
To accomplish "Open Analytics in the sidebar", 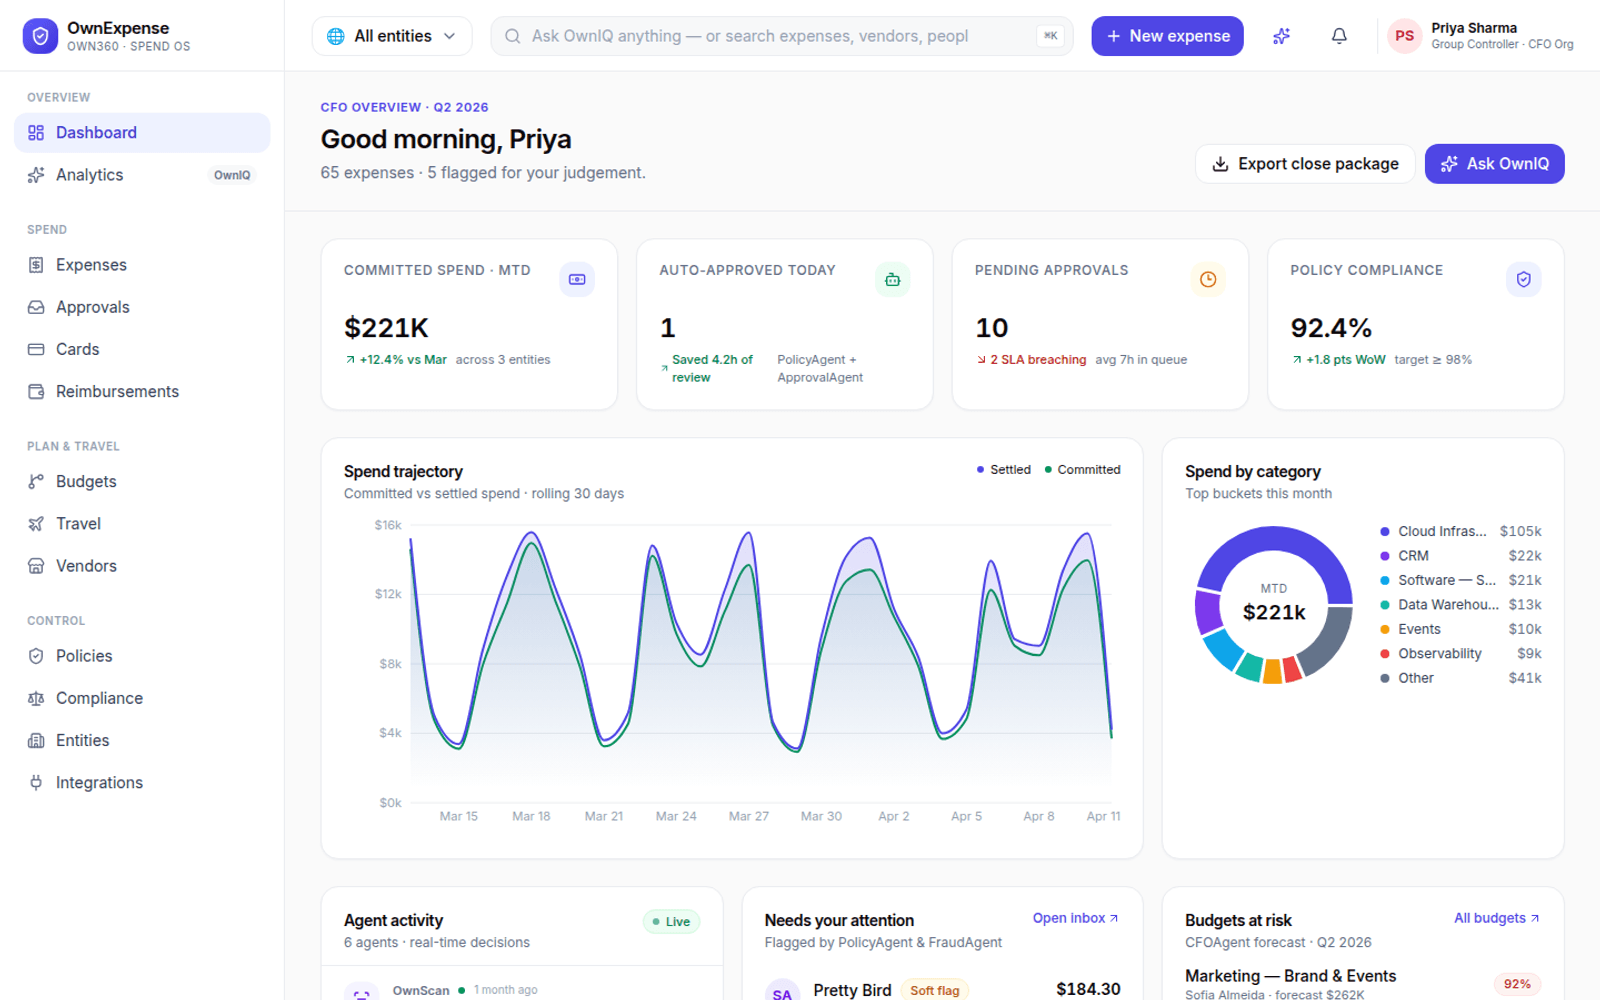I will pyautogui.click(x=142, y=175).
